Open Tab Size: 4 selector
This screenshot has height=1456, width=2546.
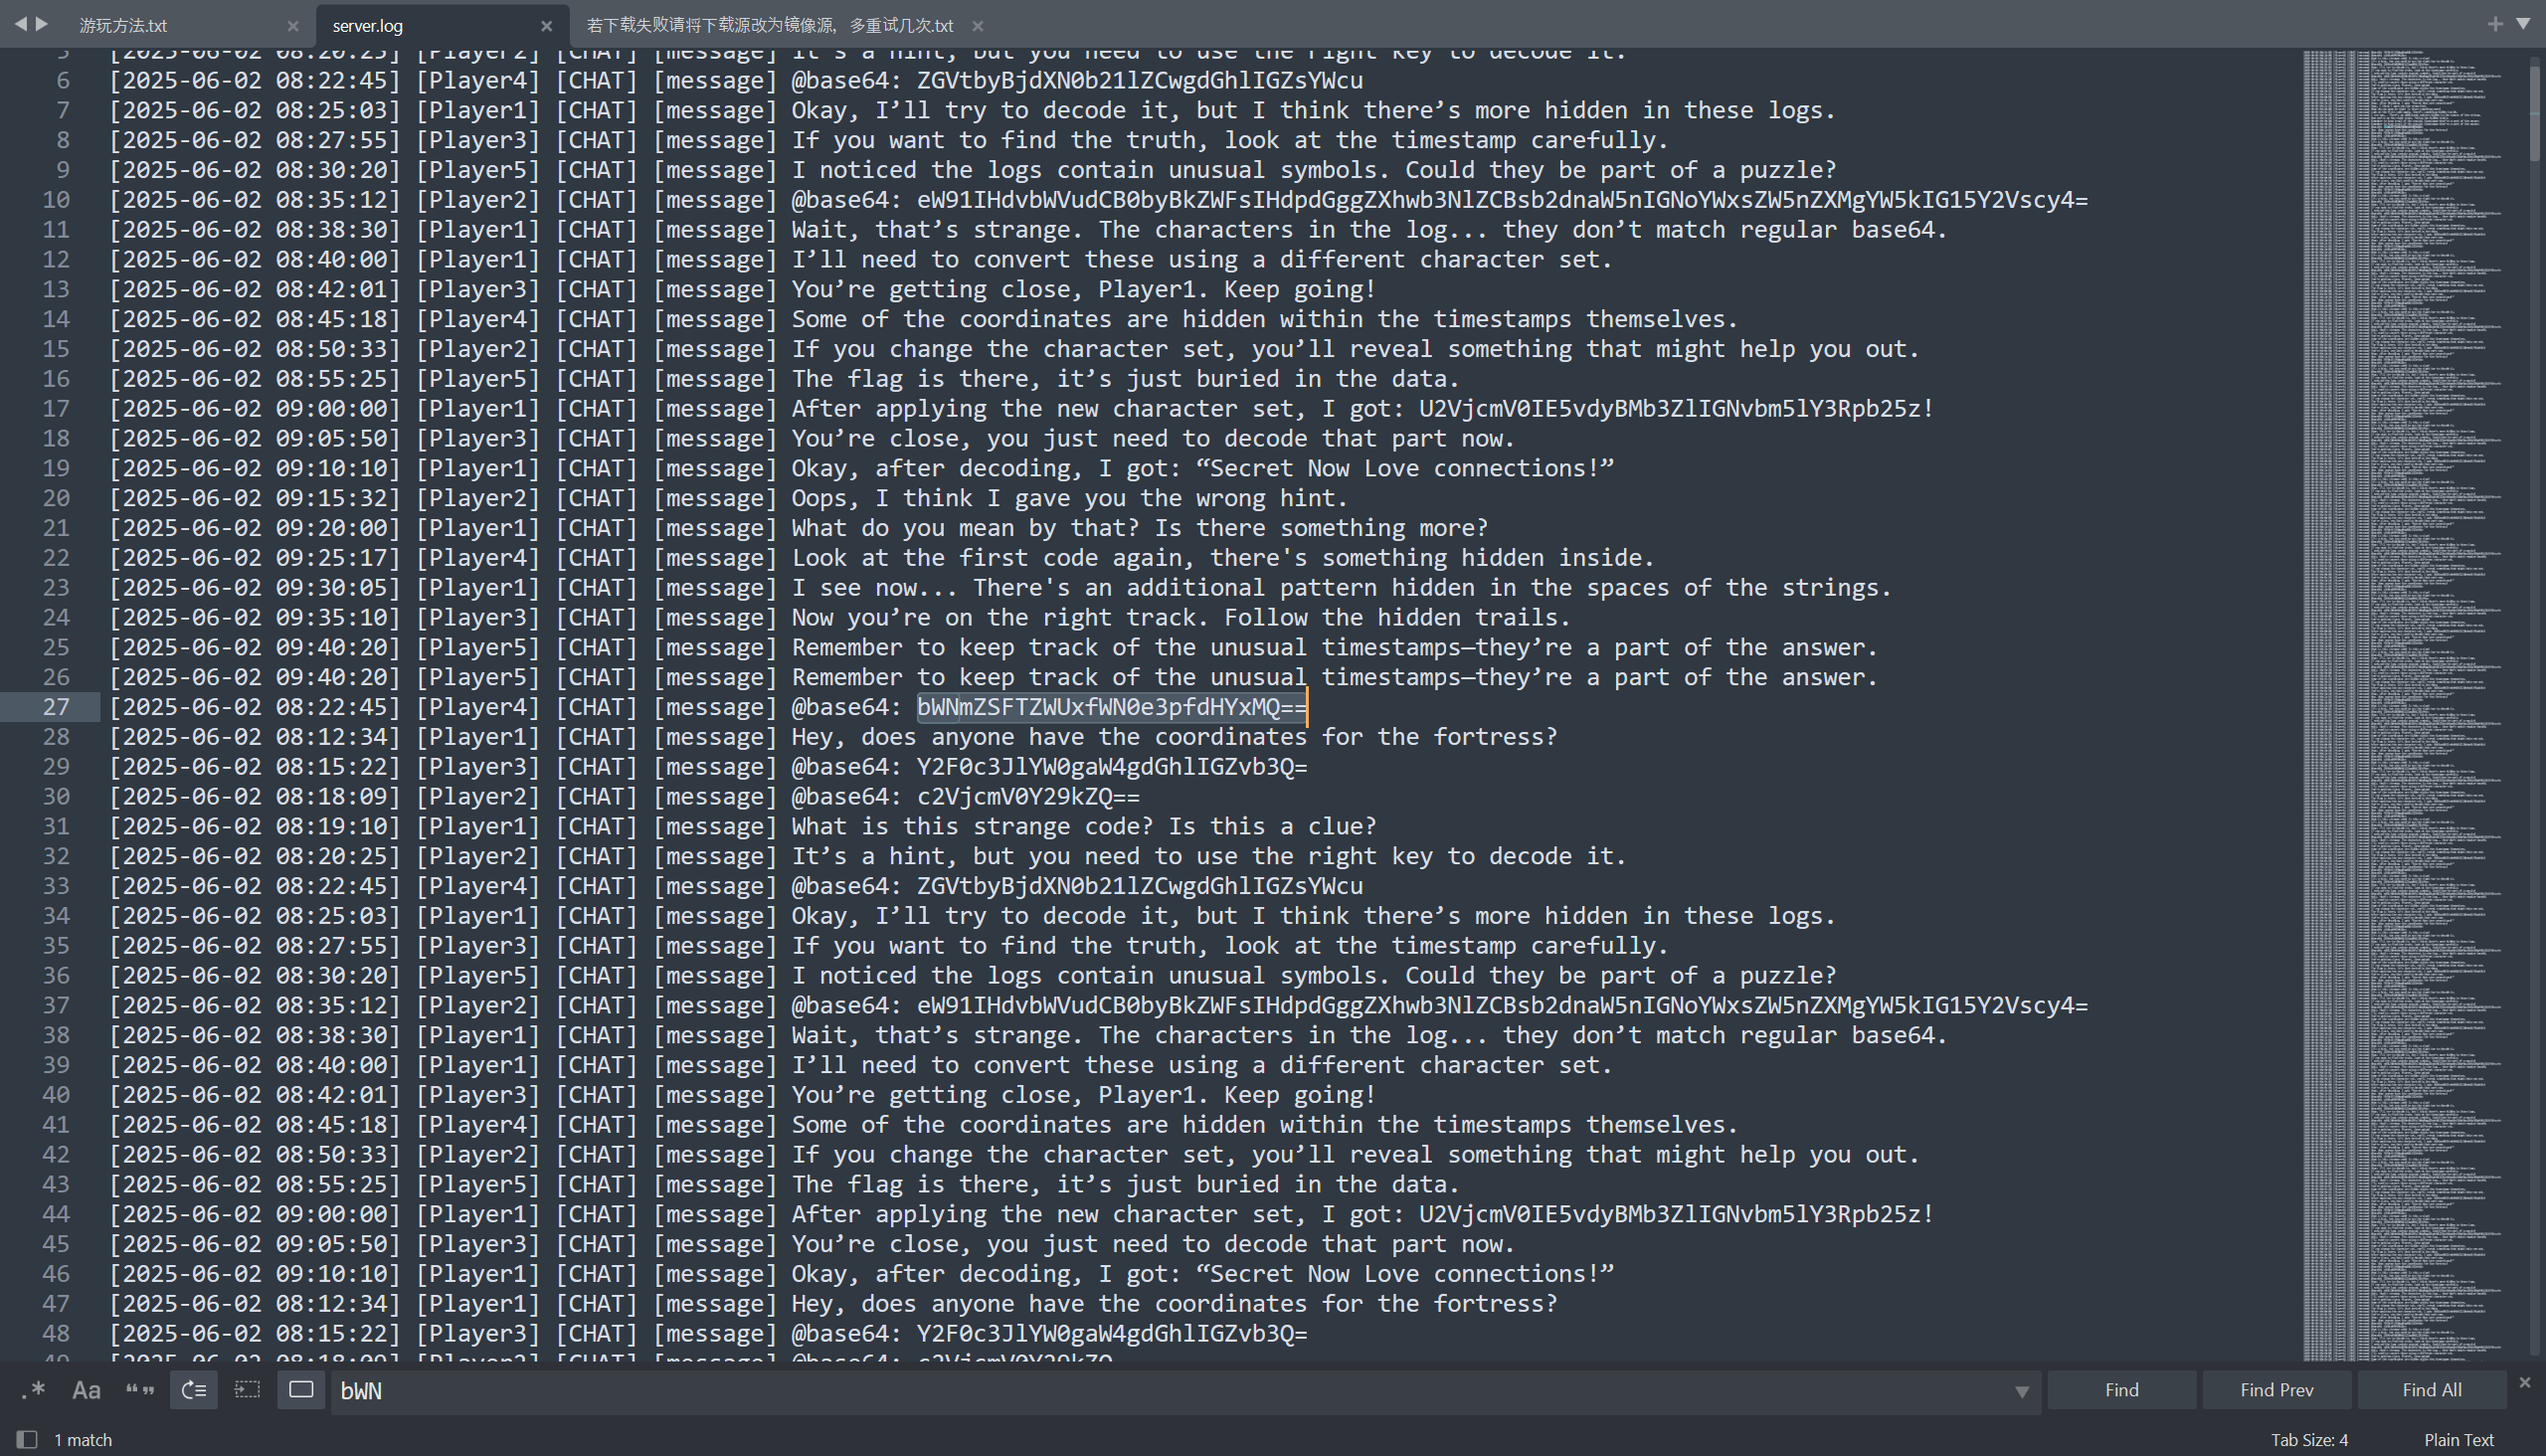click(2308, 1440)
